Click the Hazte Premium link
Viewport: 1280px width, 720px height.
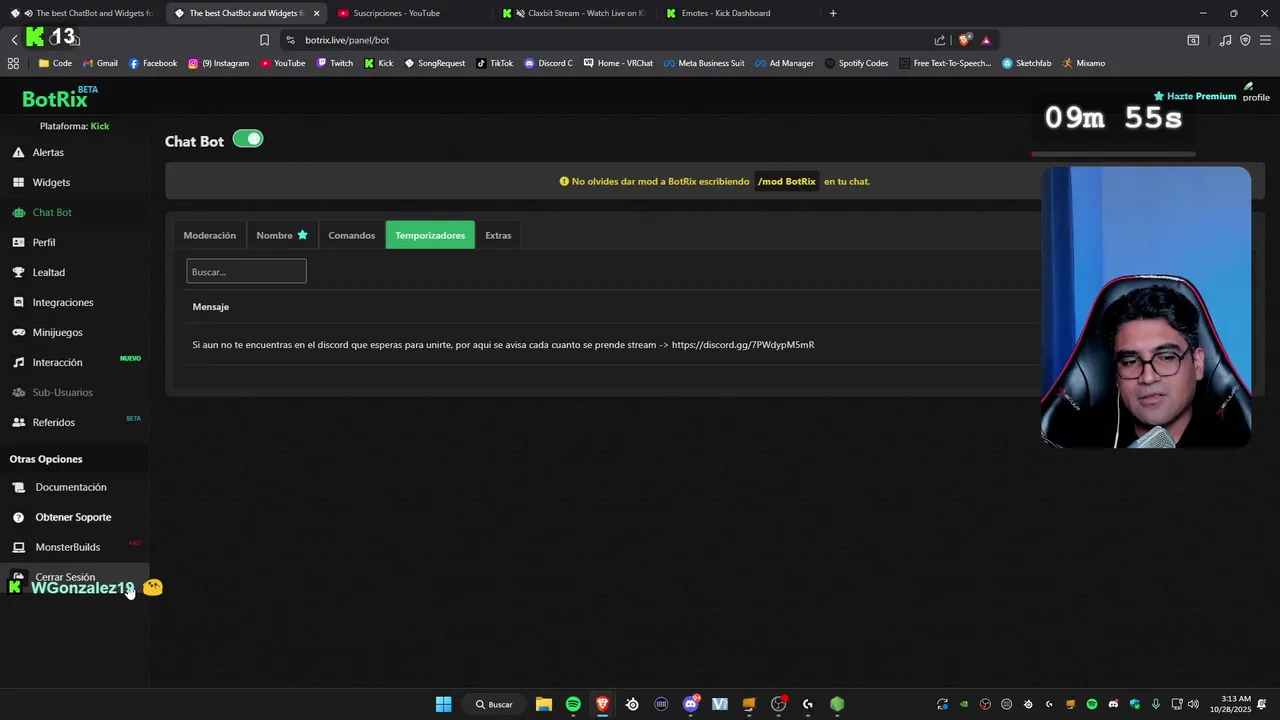[x=1195, y=96]
